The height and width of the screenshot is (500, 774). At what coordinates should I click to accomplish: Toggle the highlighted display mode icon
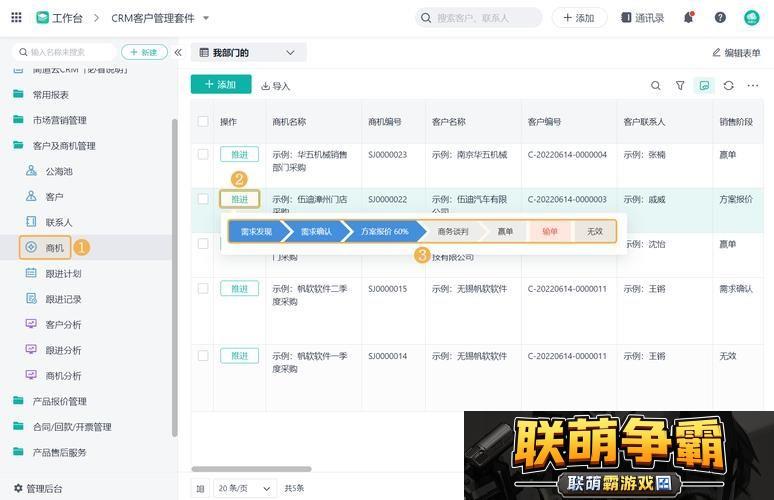pyautogui.click(x=704, y=85)
